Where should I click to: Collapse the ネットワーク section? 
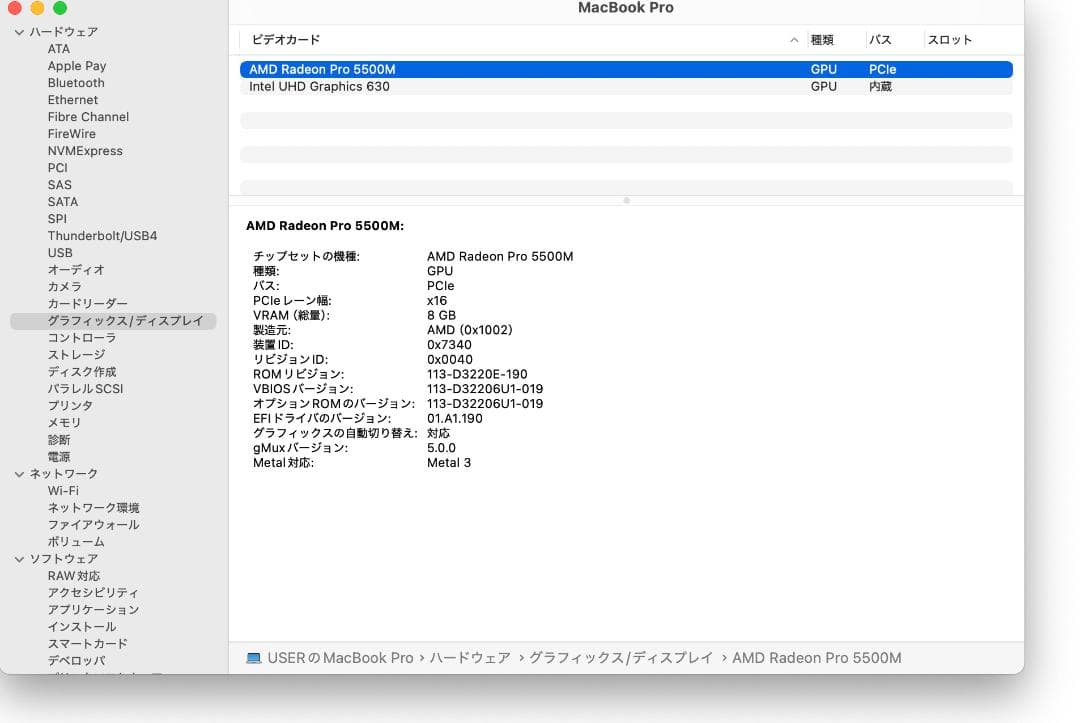click(18, 473)
